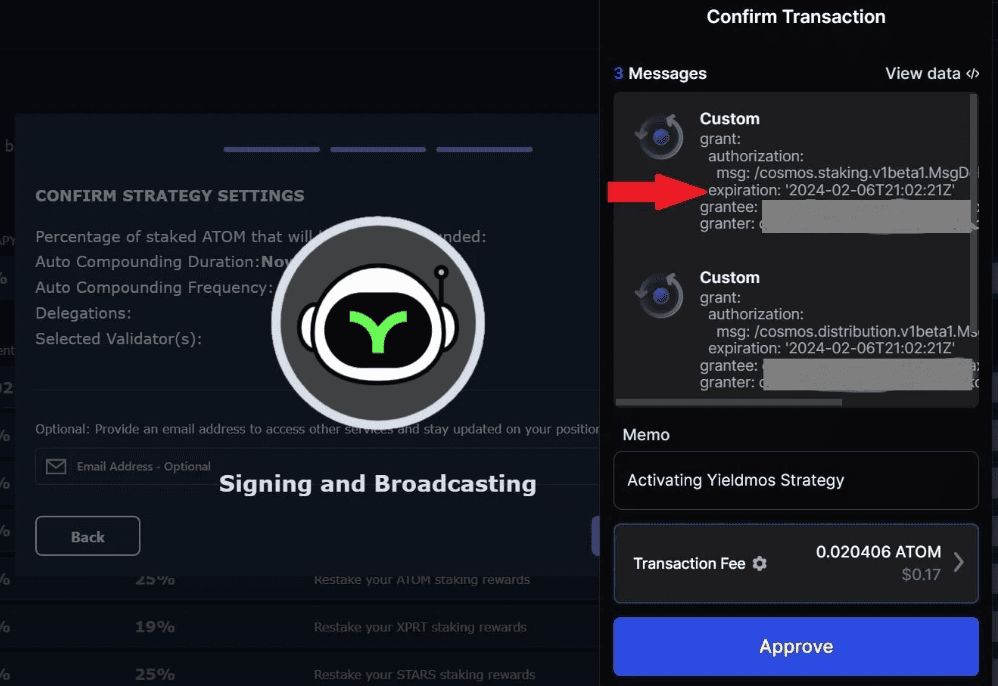Select the Restake your STARS staking rewards row
The width and height of the screenshot is (998, 686).
(299, 671)
